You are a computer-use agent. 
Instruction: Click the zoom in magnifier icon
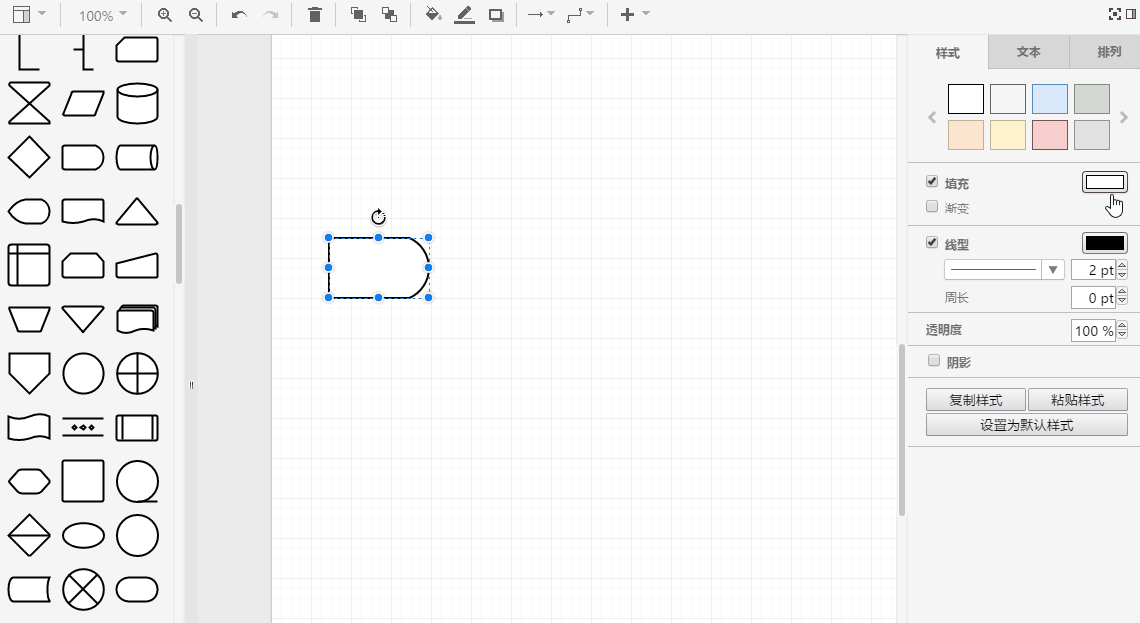pos(165,15)
